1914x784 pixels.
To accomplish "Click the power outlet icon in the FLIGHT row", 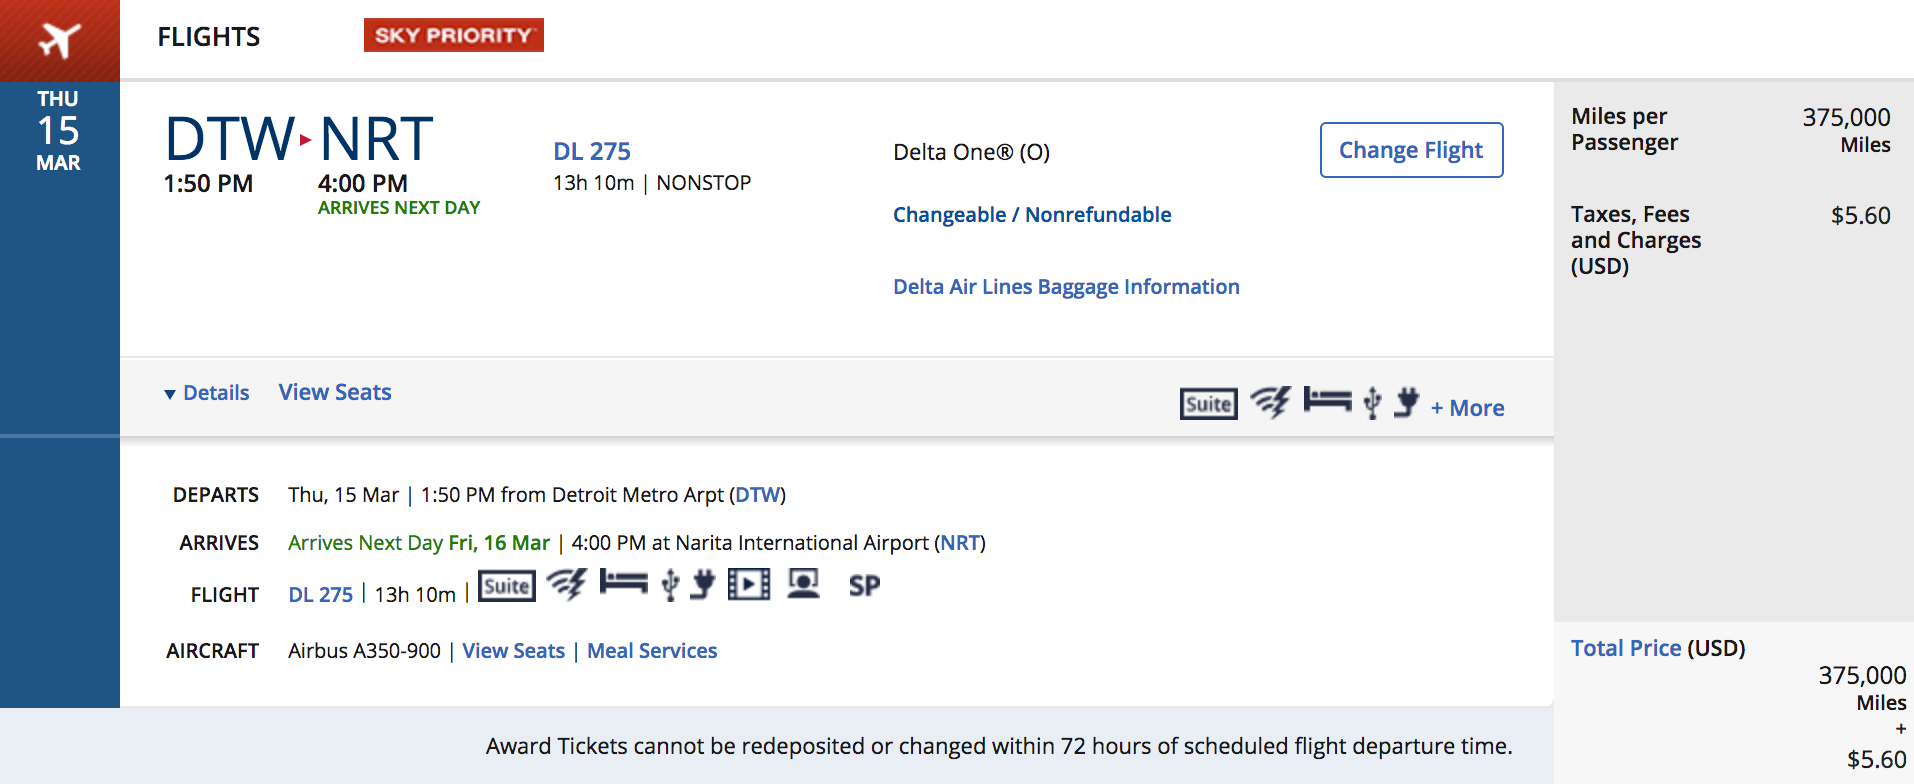I will pyautogui.click(x=703, y=584).
